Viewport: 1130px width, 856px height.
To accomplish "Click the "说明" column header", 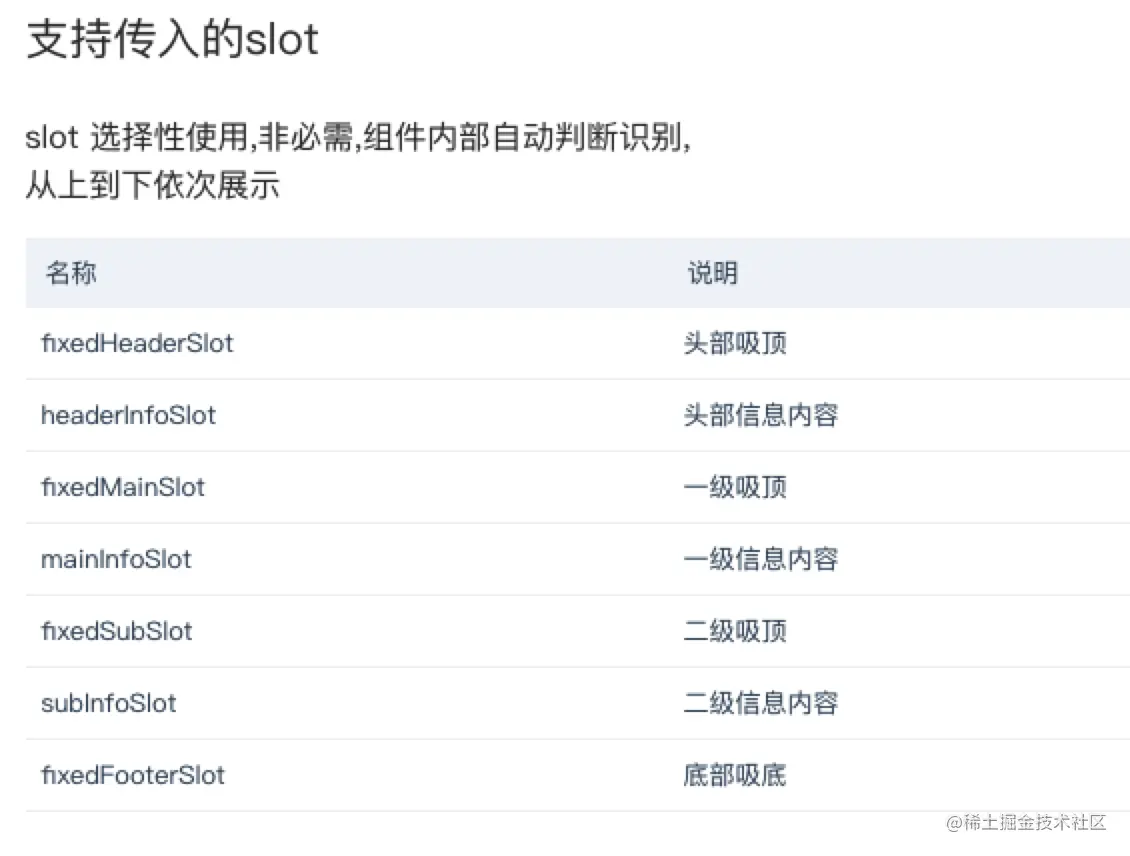I will click(712, 273).
